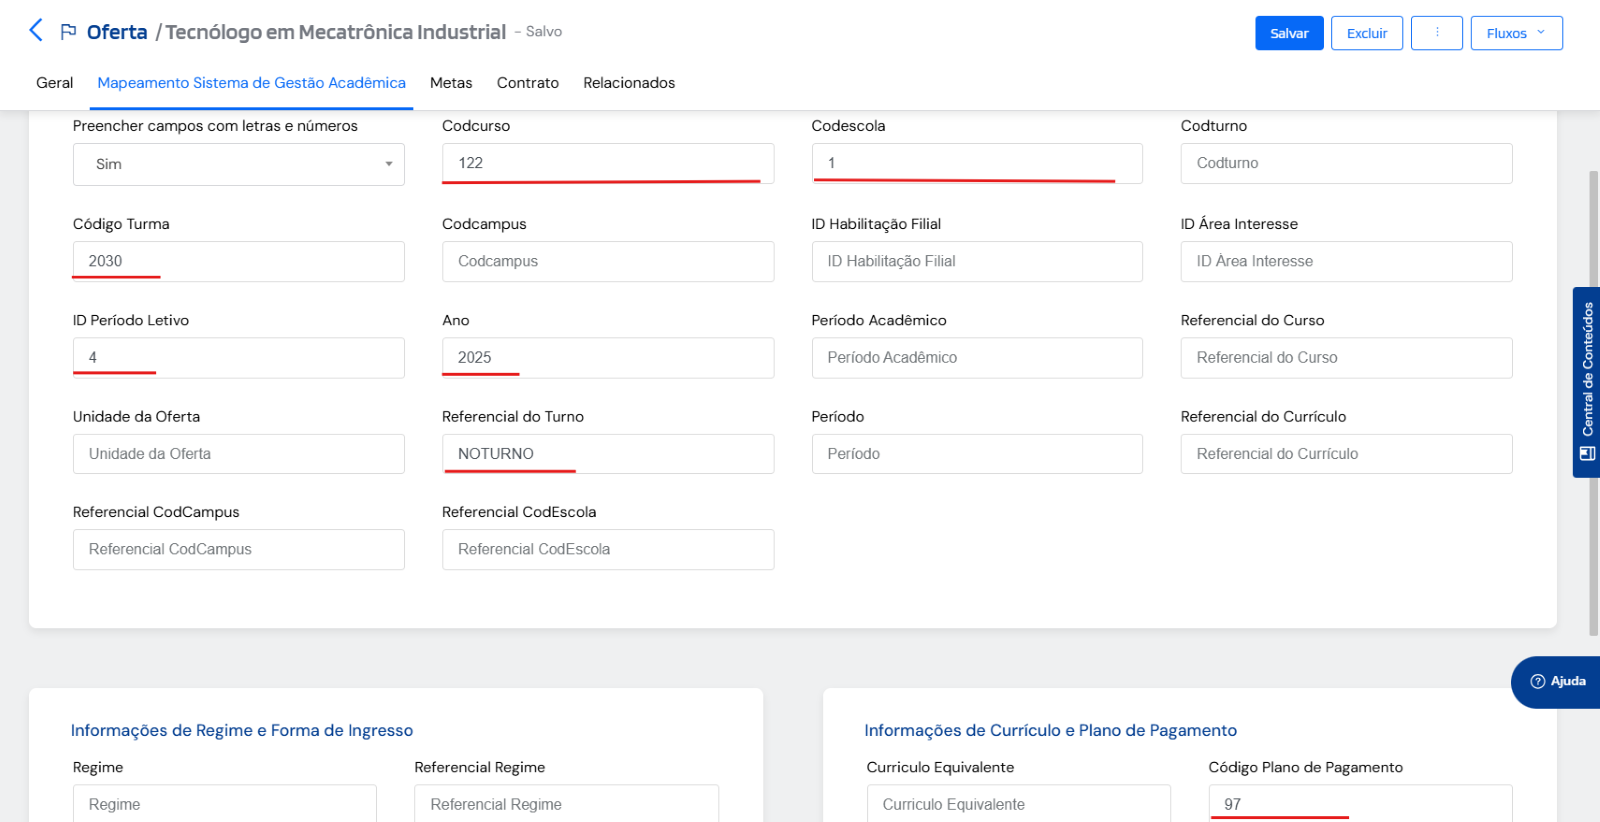Focus the Regime input field

pyautogui.click(x=225, y=803)
